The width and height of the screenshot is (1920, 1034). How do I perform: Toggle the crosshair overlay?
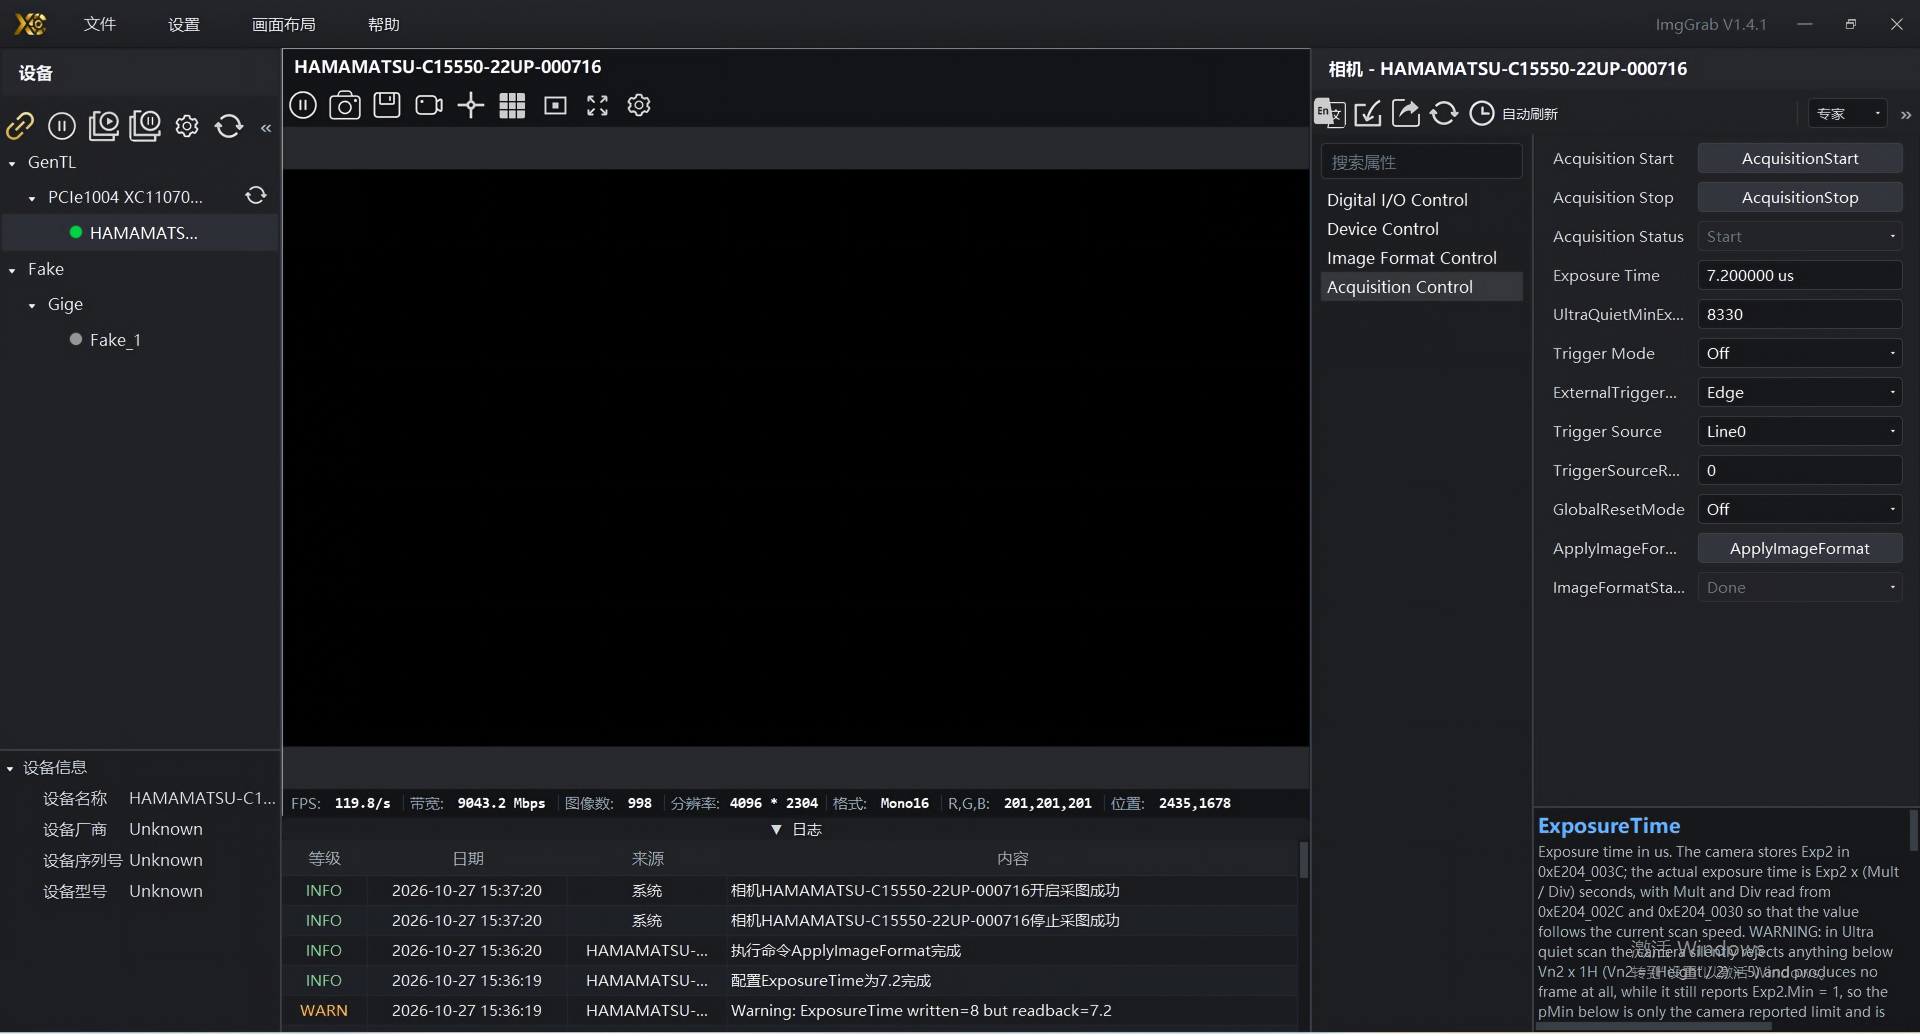tap(471, 105)
